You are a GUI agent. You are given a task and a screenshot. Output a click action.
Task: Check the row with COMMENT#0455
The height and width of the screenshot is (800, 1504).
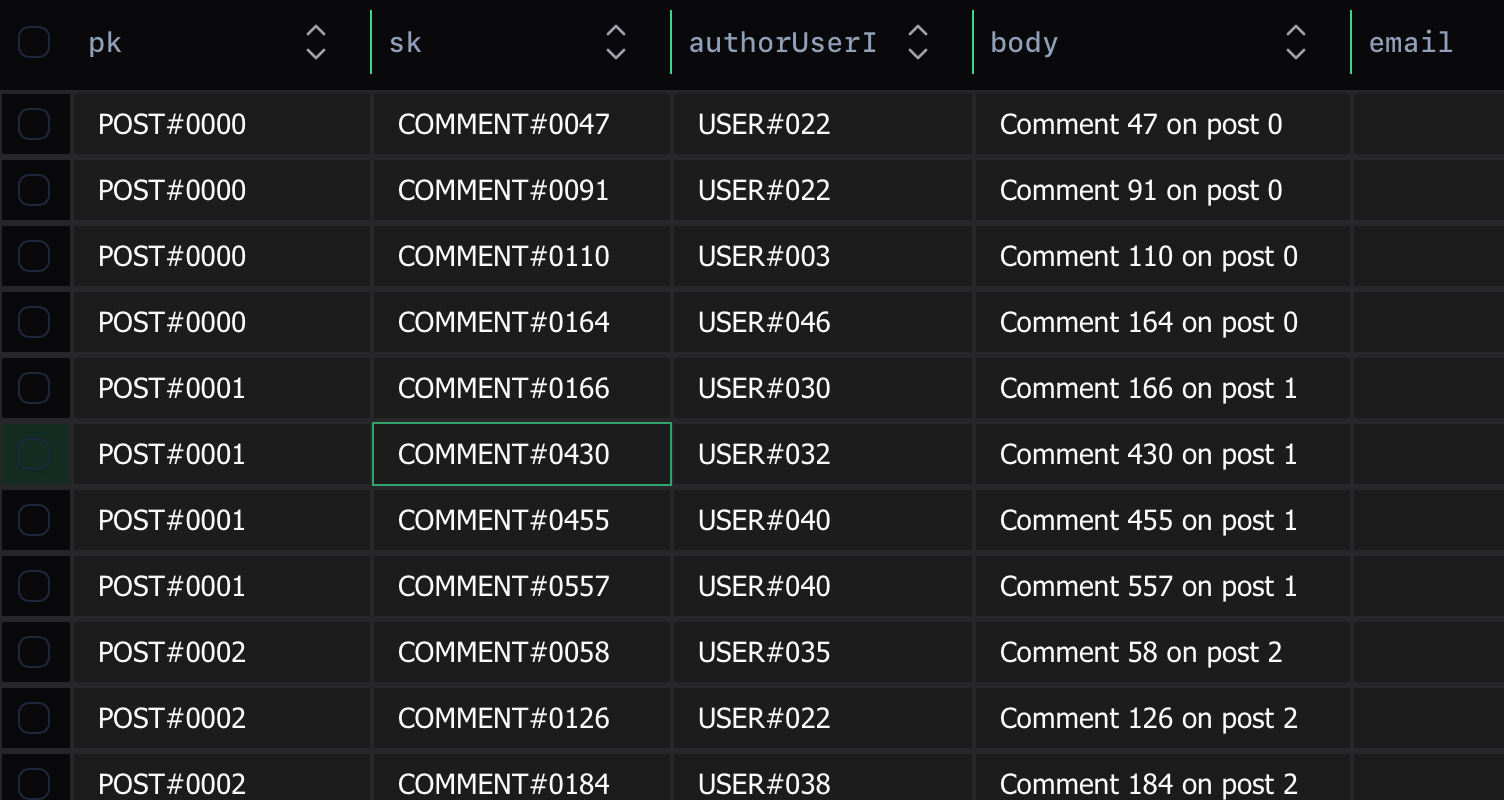point(34,520)
